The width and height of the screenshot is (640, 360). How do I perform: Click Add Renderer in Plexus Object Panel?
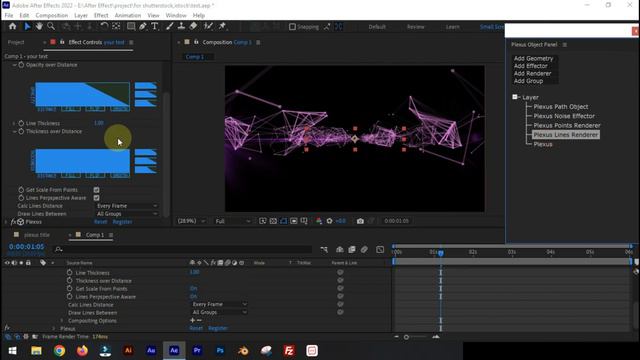pyautogui.click(x=532, y=73)
